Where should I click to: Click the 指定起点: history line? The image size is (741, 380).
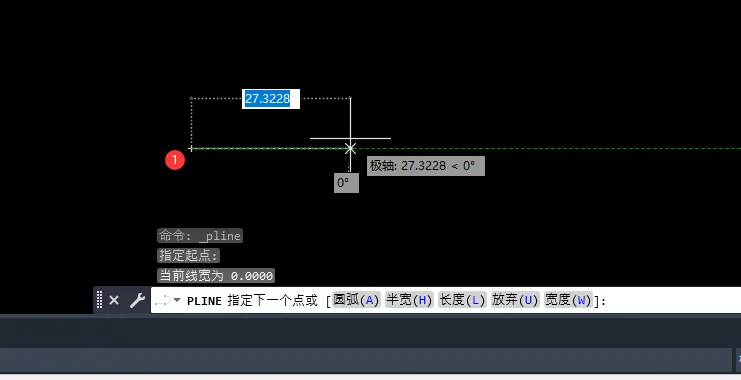(189, 256)
